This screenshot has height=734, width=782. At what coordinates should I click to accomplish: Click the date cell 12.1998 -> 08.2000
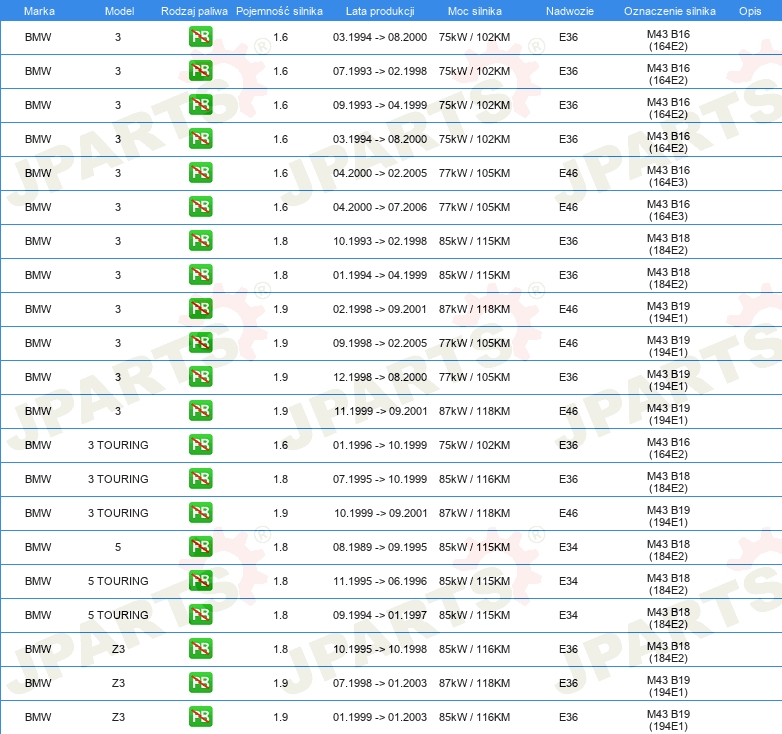click(380, 377)
